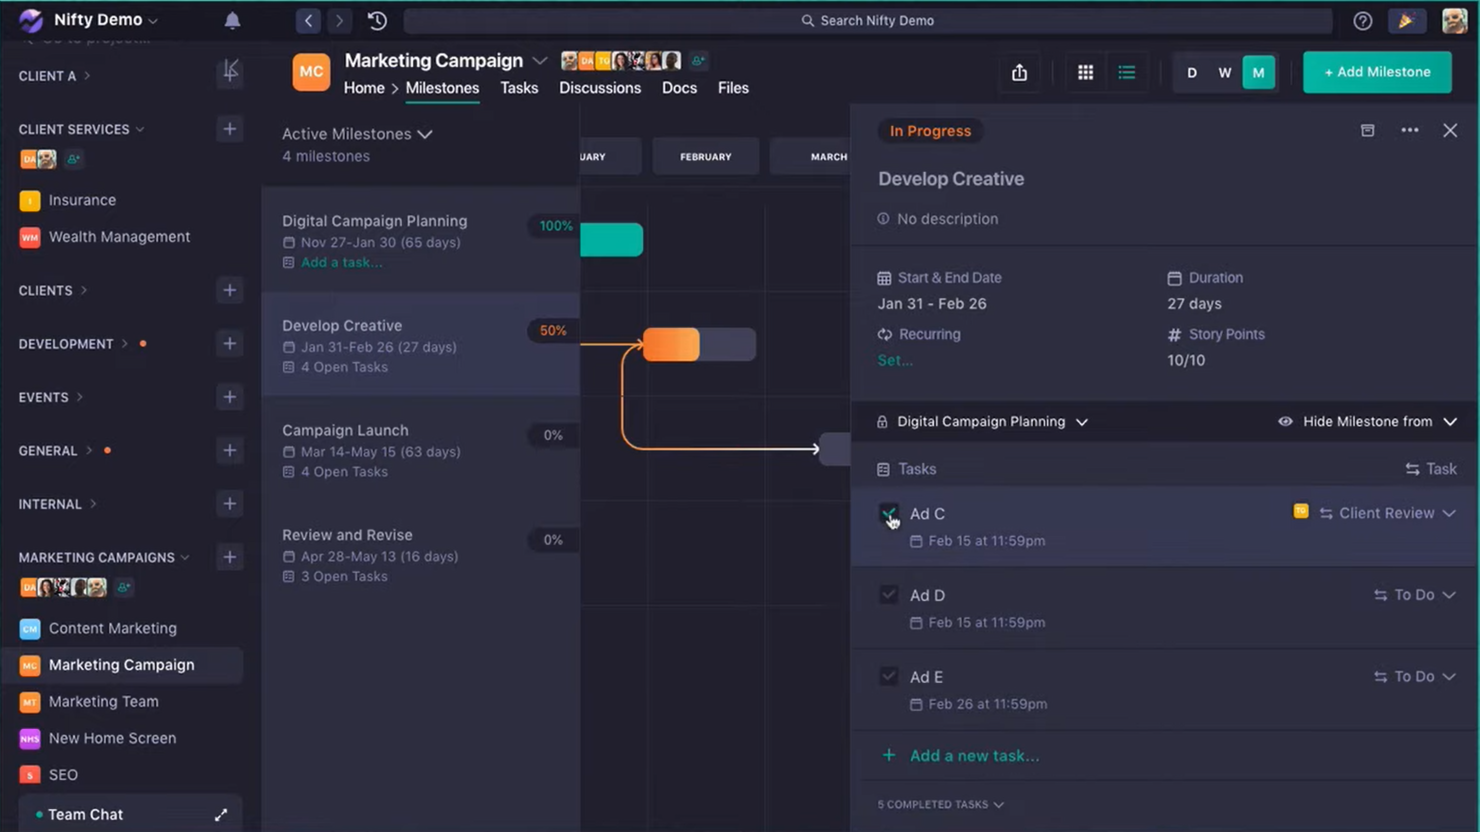Open the Content Marketing project
The width and height of the screenshot is (1480, 832).
tap(112, 628)
